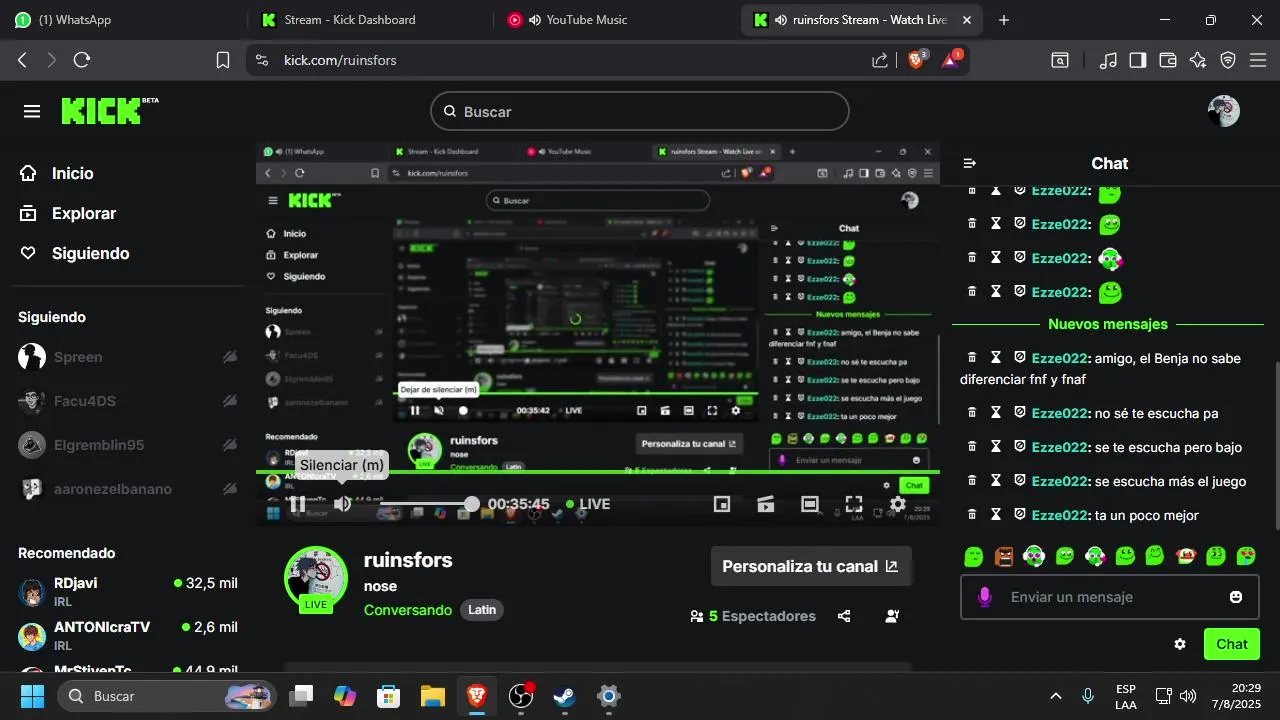Toggle theater mode in the player

(810, 504)
